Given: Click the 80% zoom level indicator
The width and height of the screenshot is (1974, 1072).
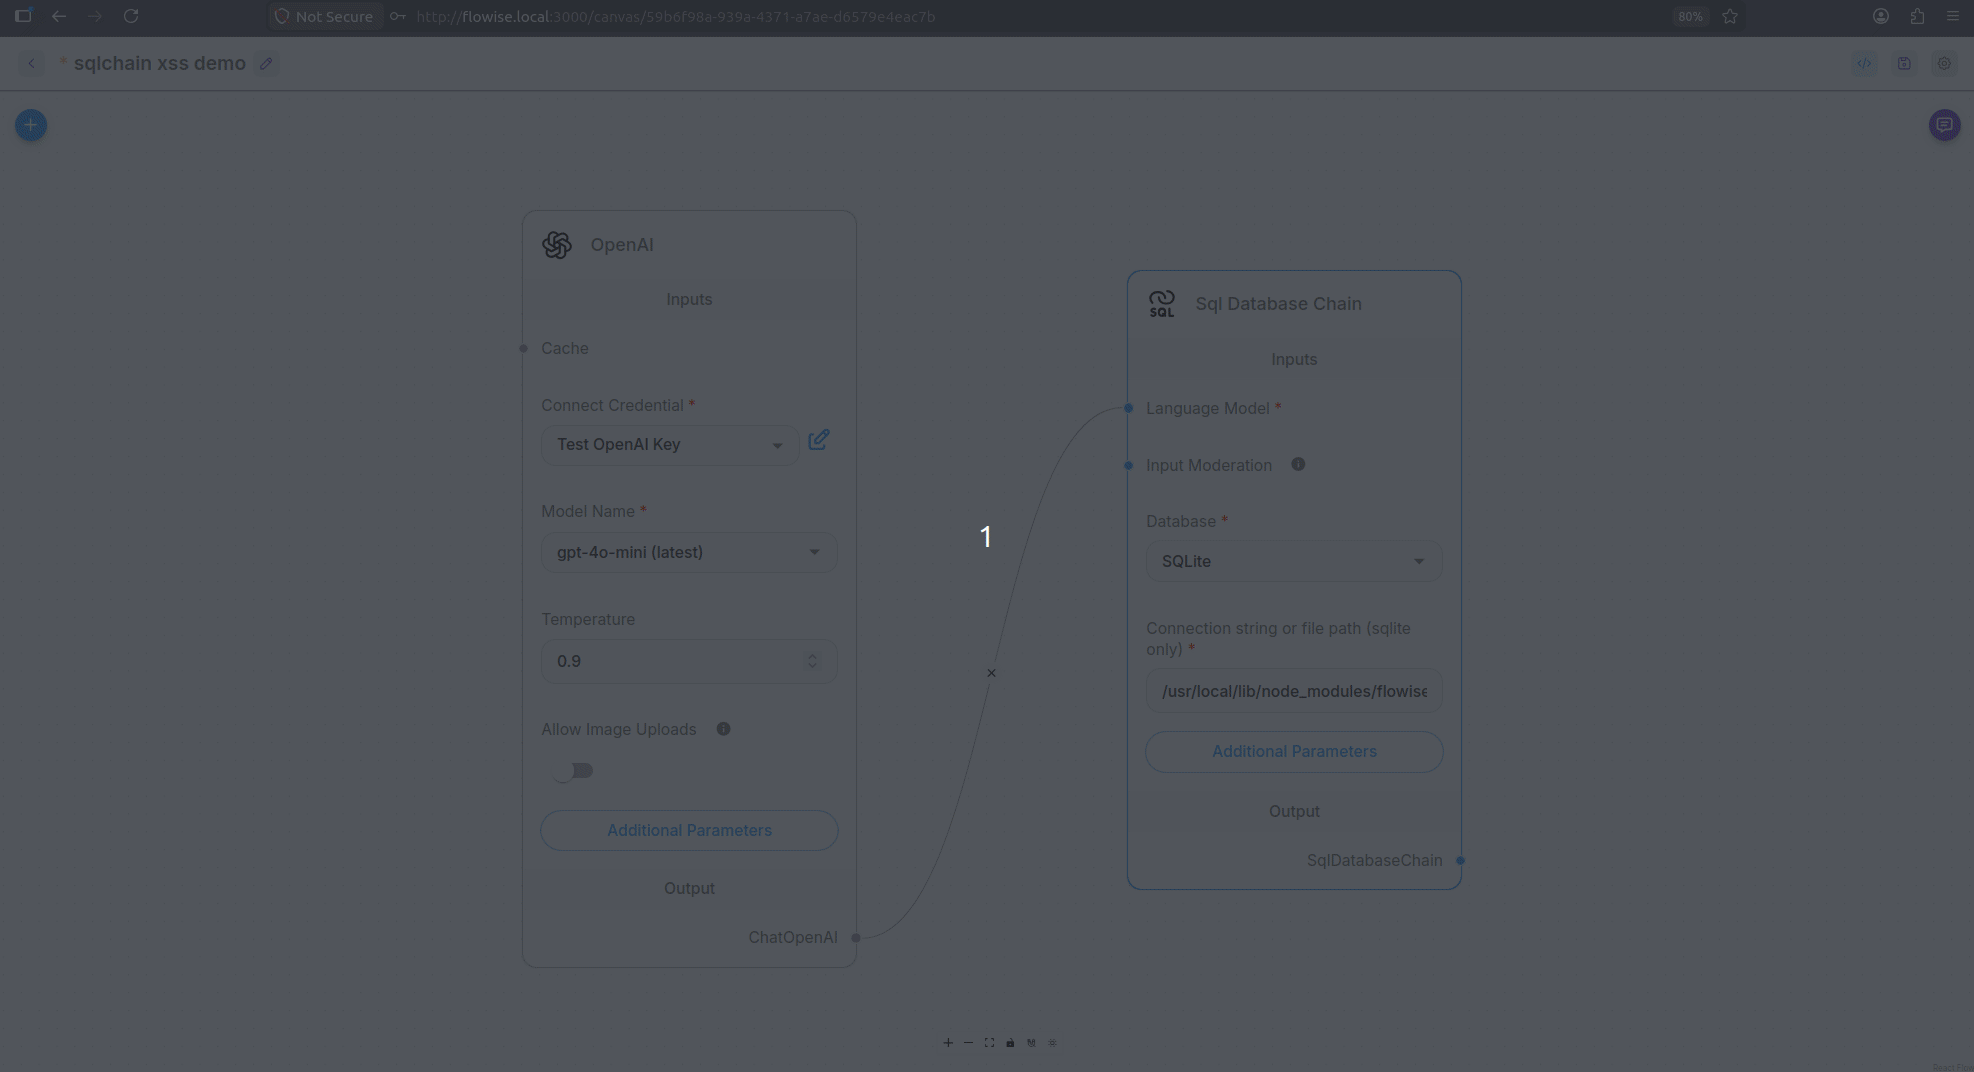Looking at the screenshot, I should [x=1690, y=16].
